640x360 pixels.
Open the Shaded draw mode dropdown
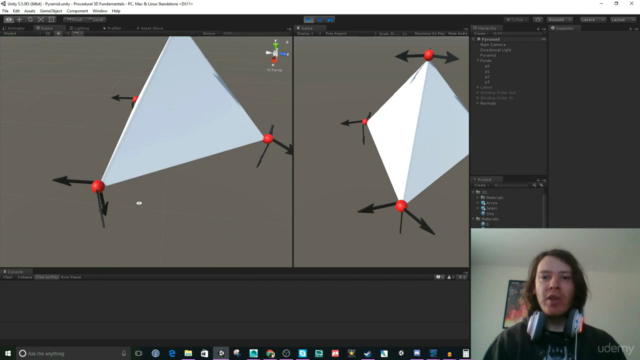click(x=22, y=33)
